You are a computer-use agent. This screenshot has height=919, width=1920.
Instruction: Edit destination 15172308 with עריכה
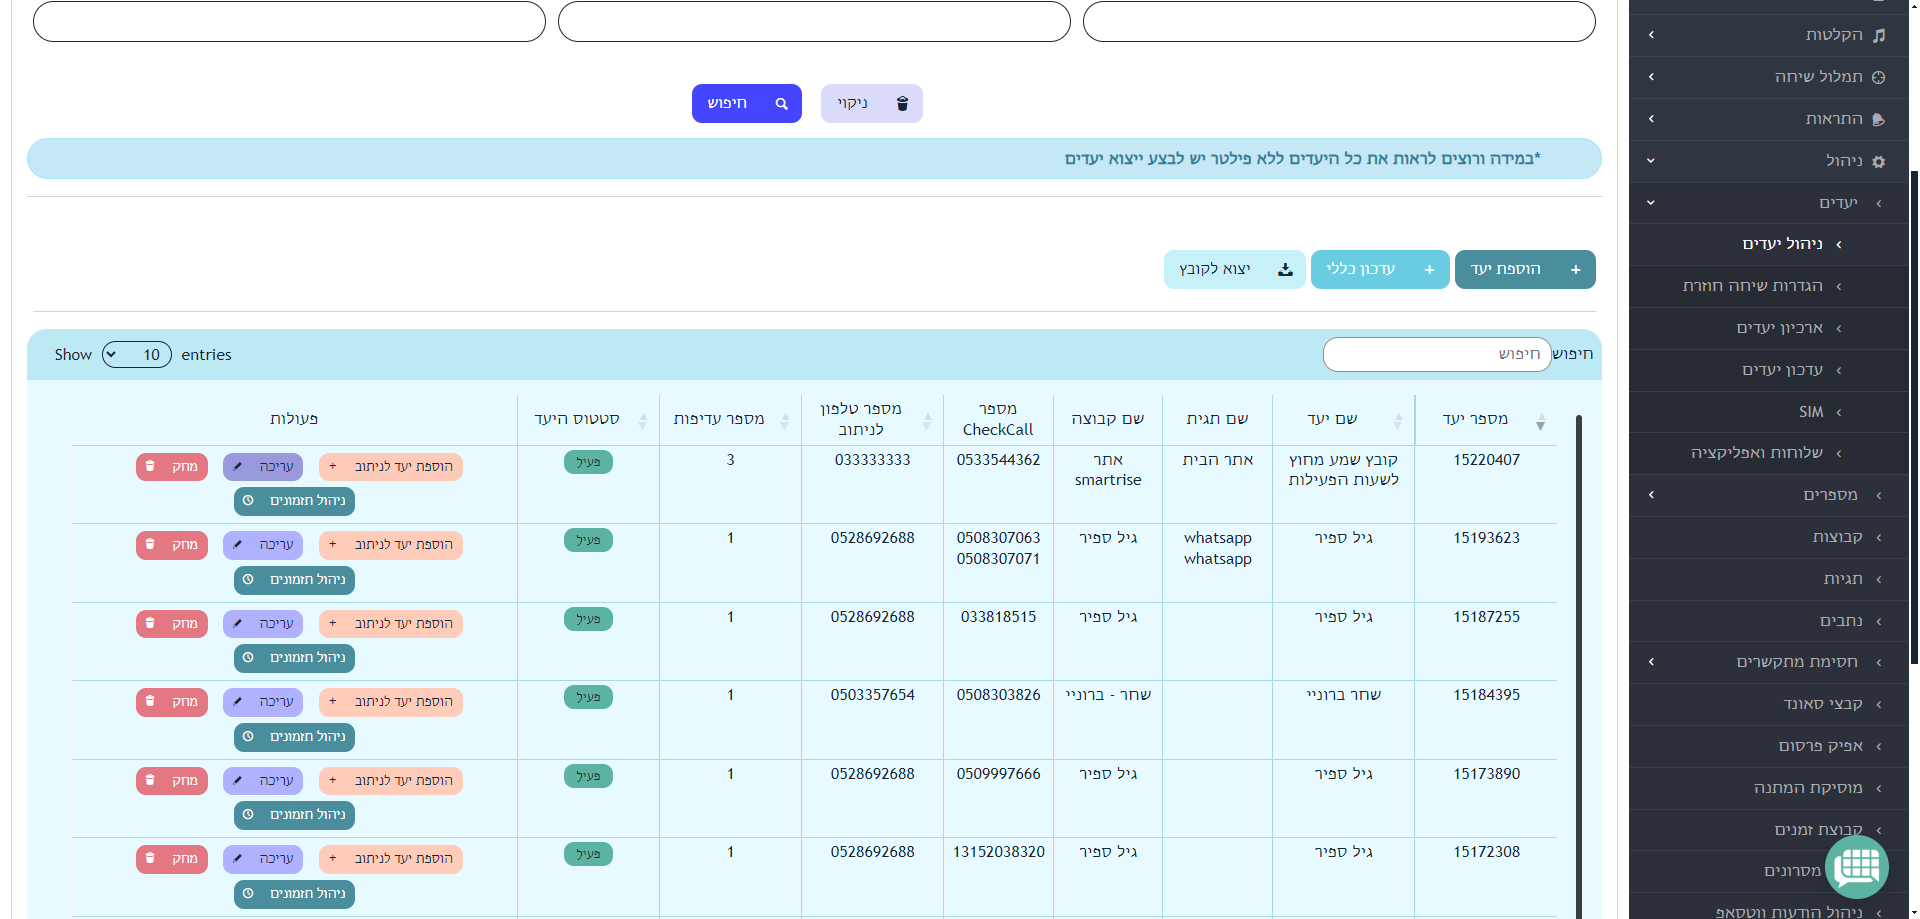(263, 859)
